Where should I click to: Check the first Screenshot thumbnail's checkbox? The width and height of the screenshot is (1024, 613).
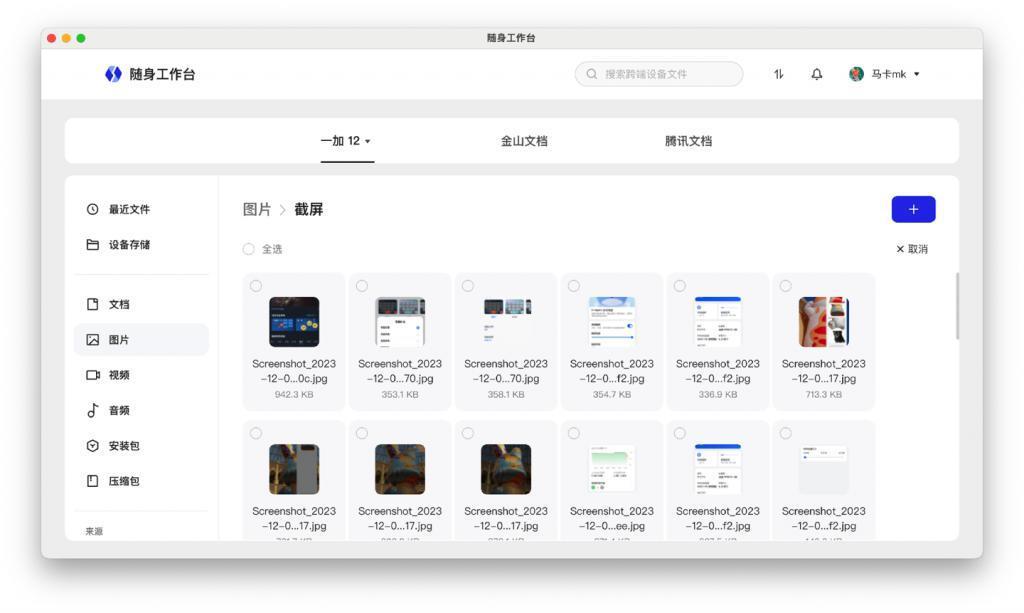(256, 285)
